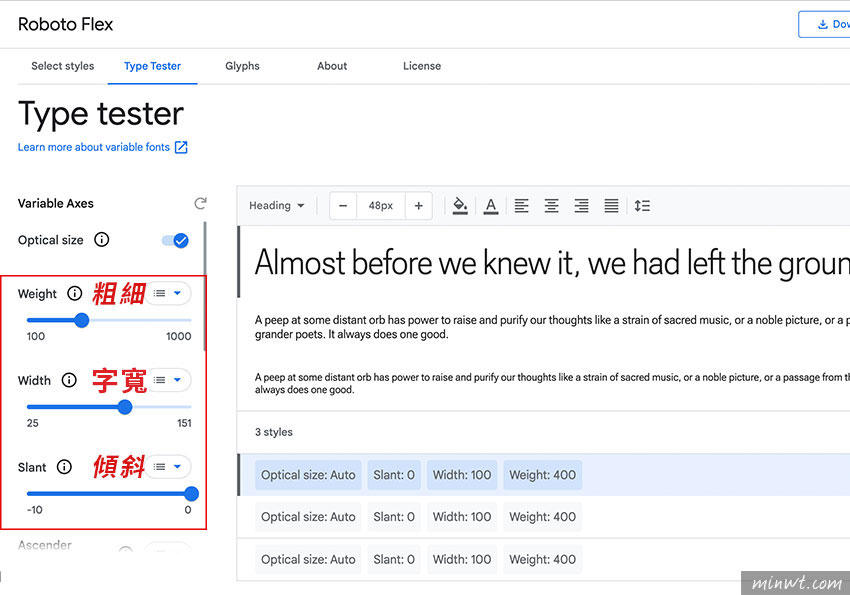Viewport: 850px width, 595px height.
Task: Click the external link icon beside Learn more
Action: pos(181,147)
